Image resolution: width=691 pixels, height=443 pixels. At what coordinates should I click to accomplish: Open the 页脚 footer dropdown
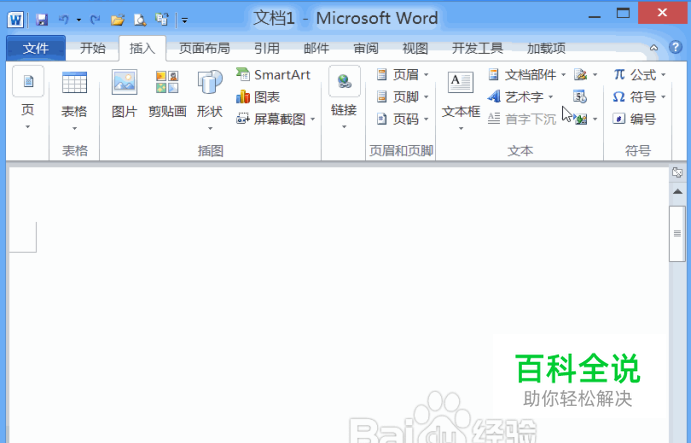402,97
